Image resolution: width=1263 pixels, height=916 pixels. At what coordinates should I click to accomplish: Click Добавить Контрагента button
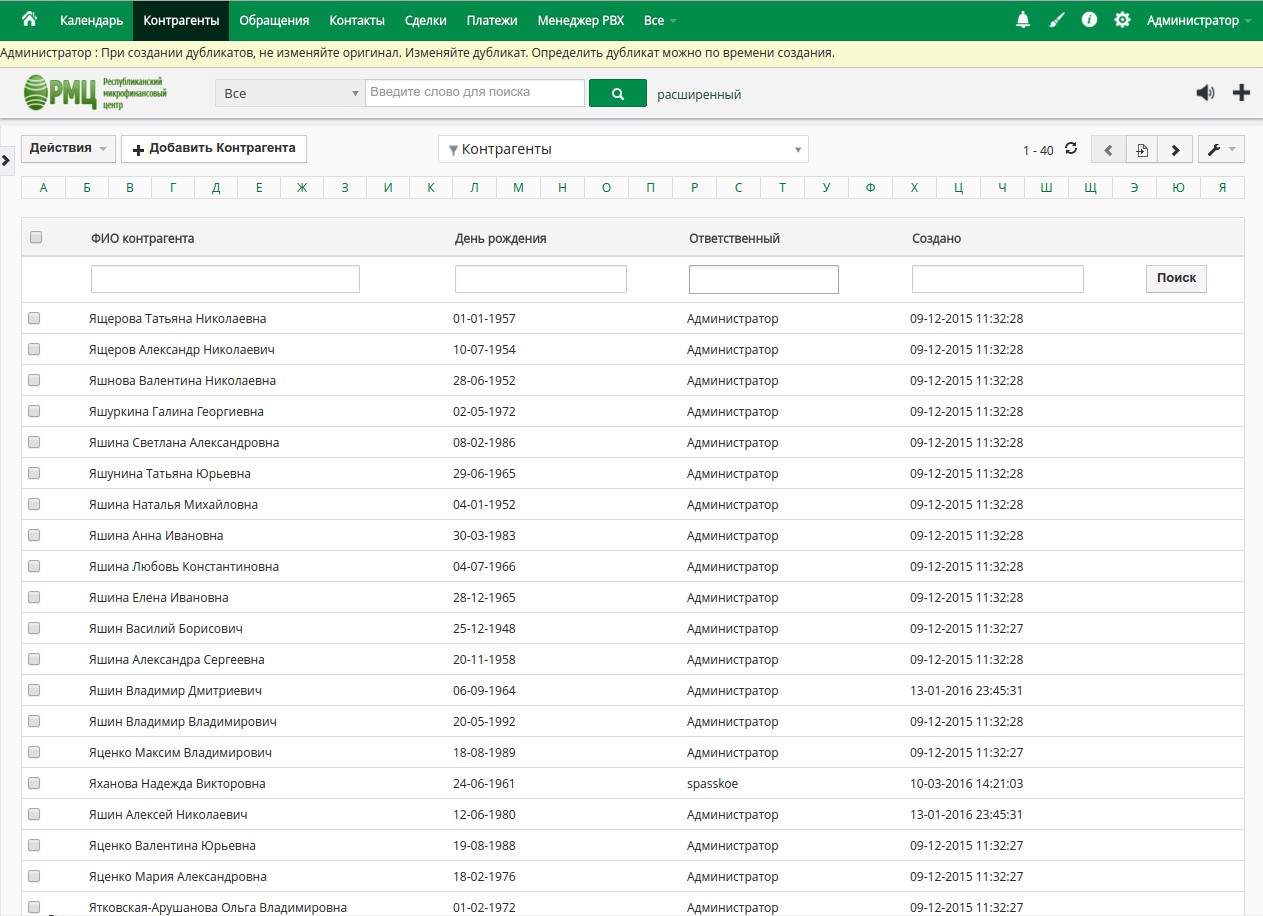click(214, 148)
